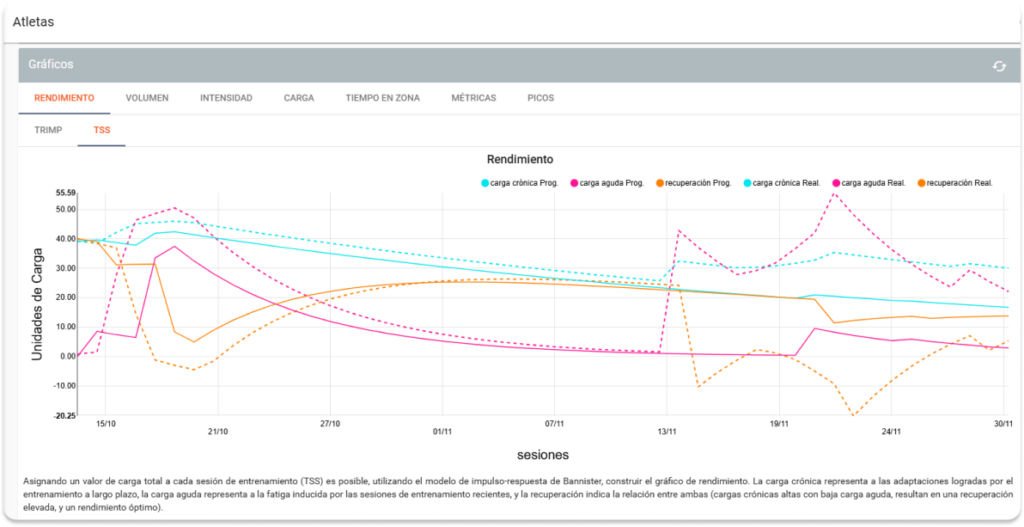
Task: Click the sesiones x-axis label
Action: click(543, 455)
